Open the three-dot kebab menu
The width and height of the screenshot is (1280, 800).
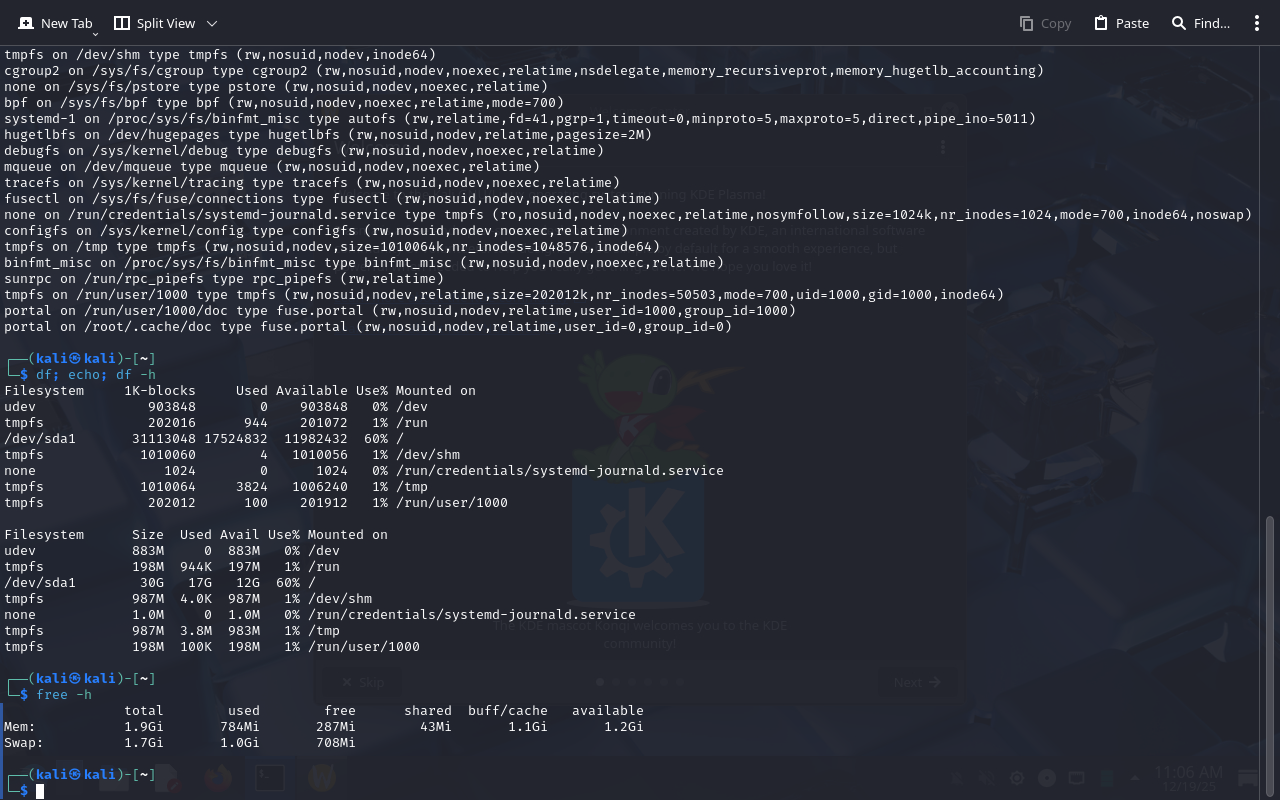pyautogui.click(x=1257, y=23)
